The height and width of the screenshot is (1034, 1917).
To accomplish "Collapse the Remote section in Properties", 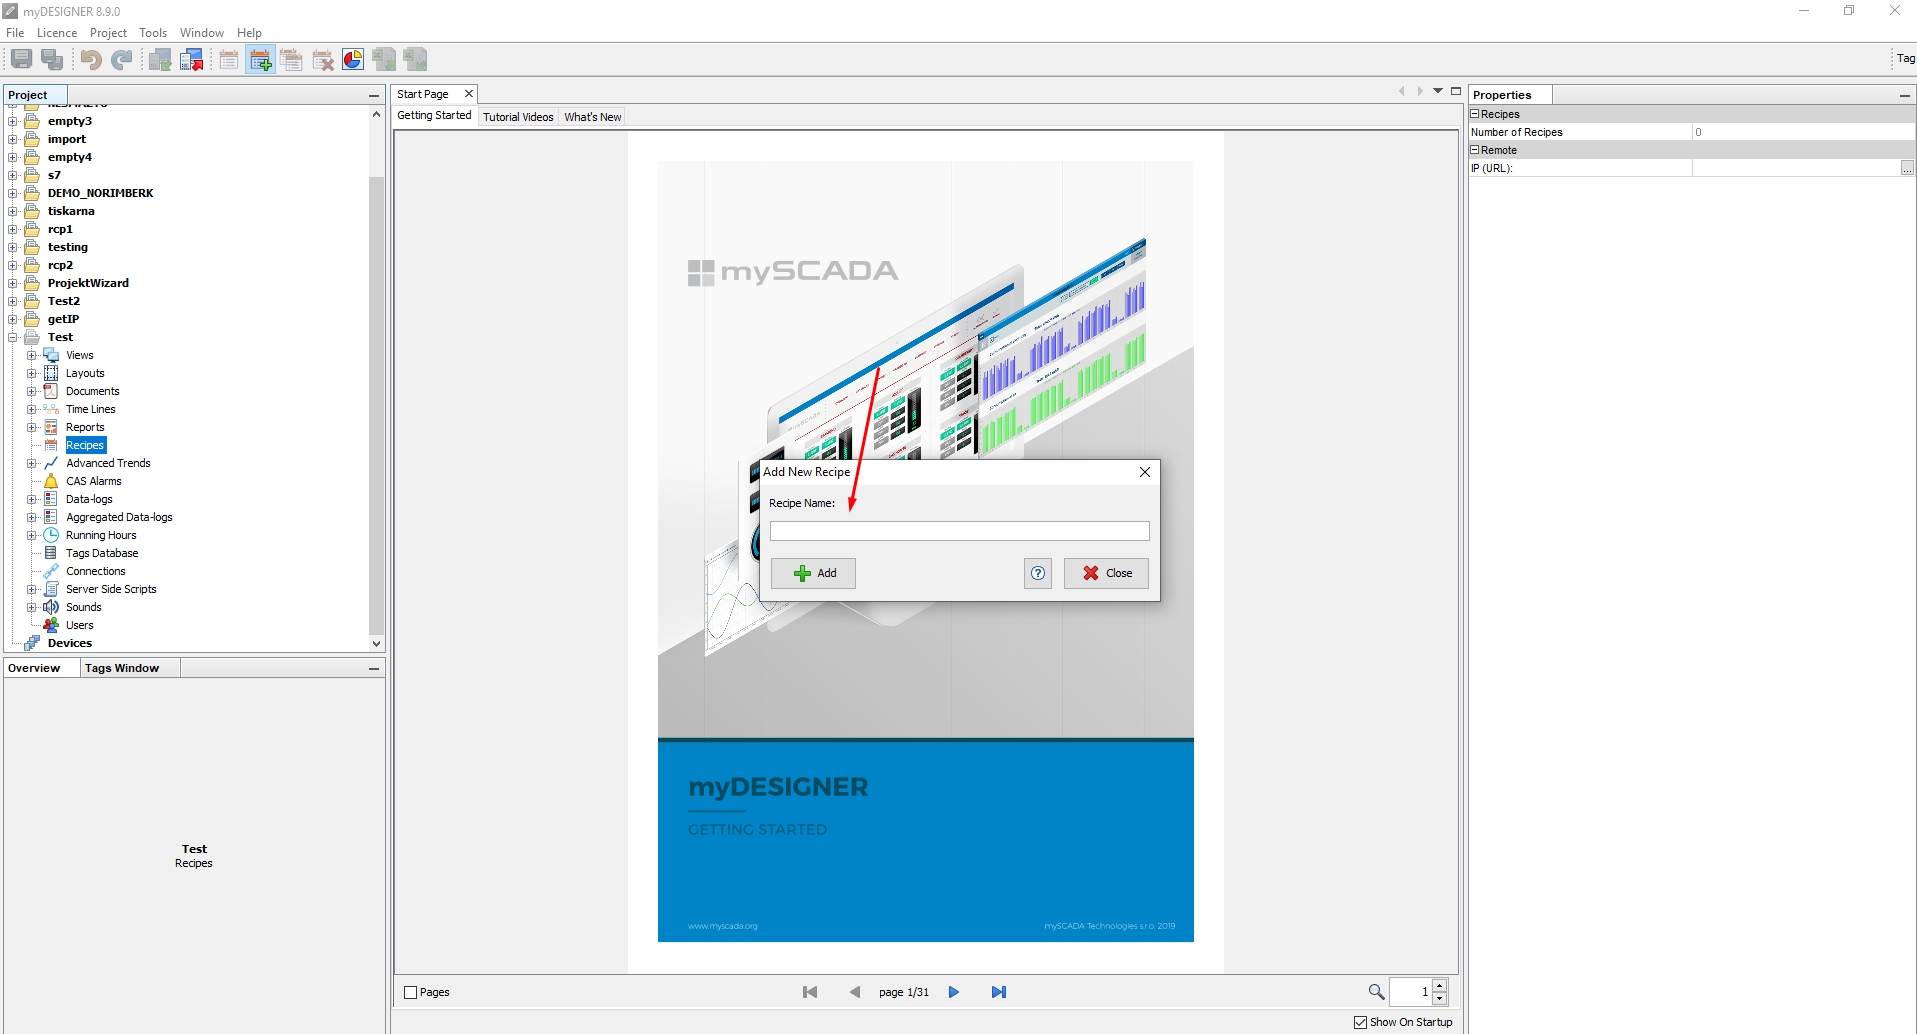I will [1475, 150].
